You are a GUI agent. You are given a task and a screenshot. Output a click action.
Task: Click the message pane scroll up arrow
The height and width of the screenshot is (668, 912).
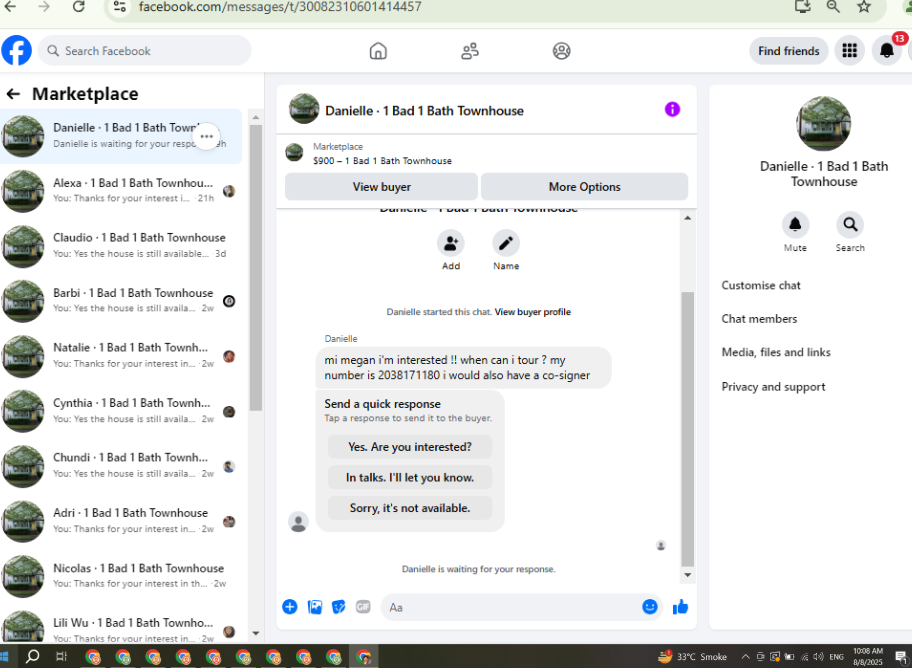[x=687, y=218]
